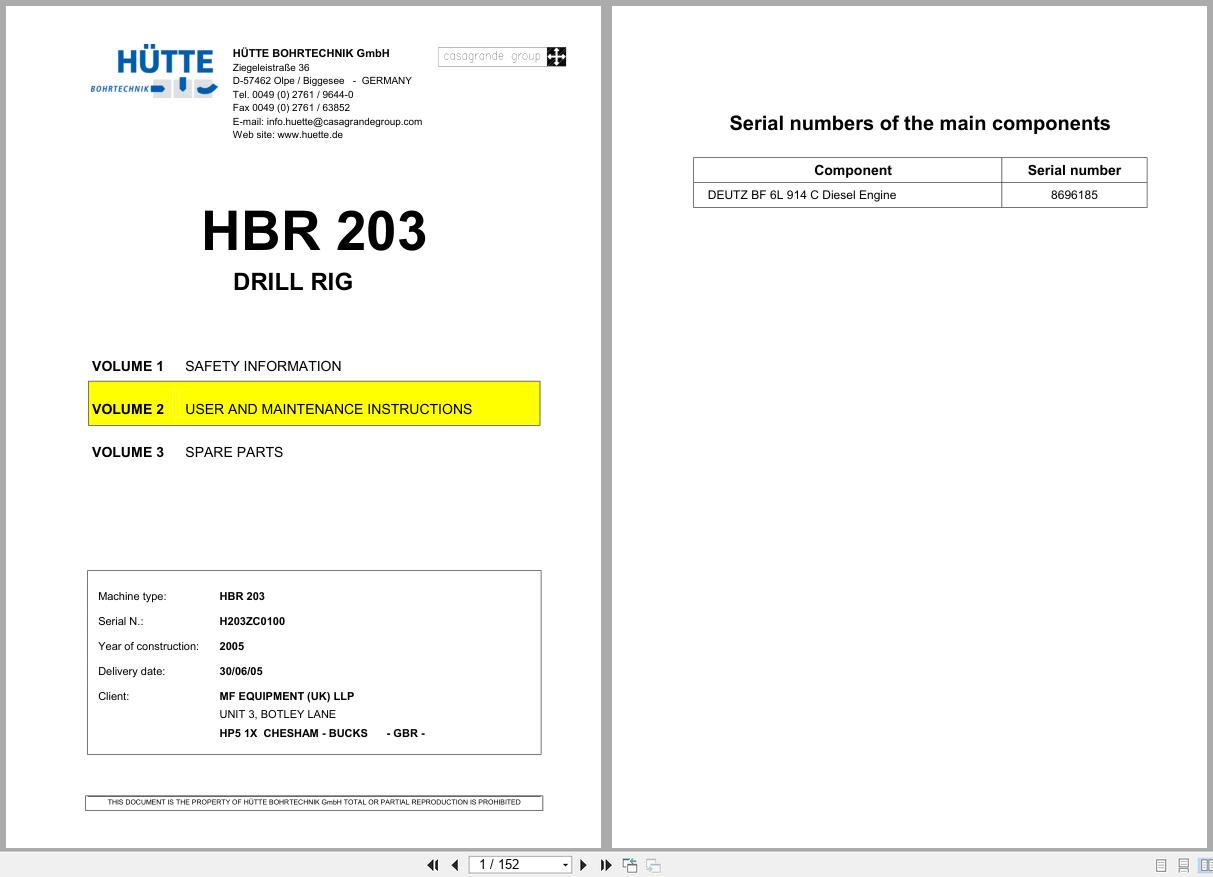Screen dimensions: 1213x877
Task: Click the HBR 203 title text
Action: (313, 232)
